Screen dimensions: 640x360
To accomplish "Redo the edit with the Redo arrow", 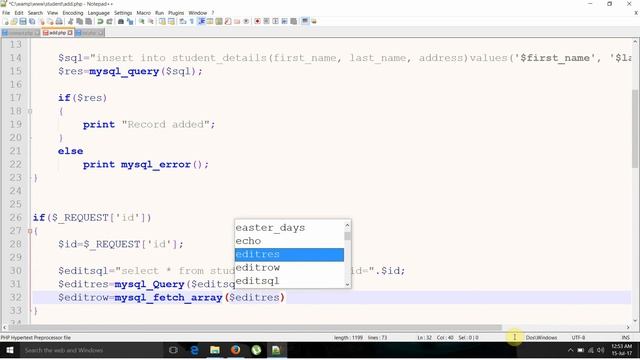I will [x=109, y=21].
